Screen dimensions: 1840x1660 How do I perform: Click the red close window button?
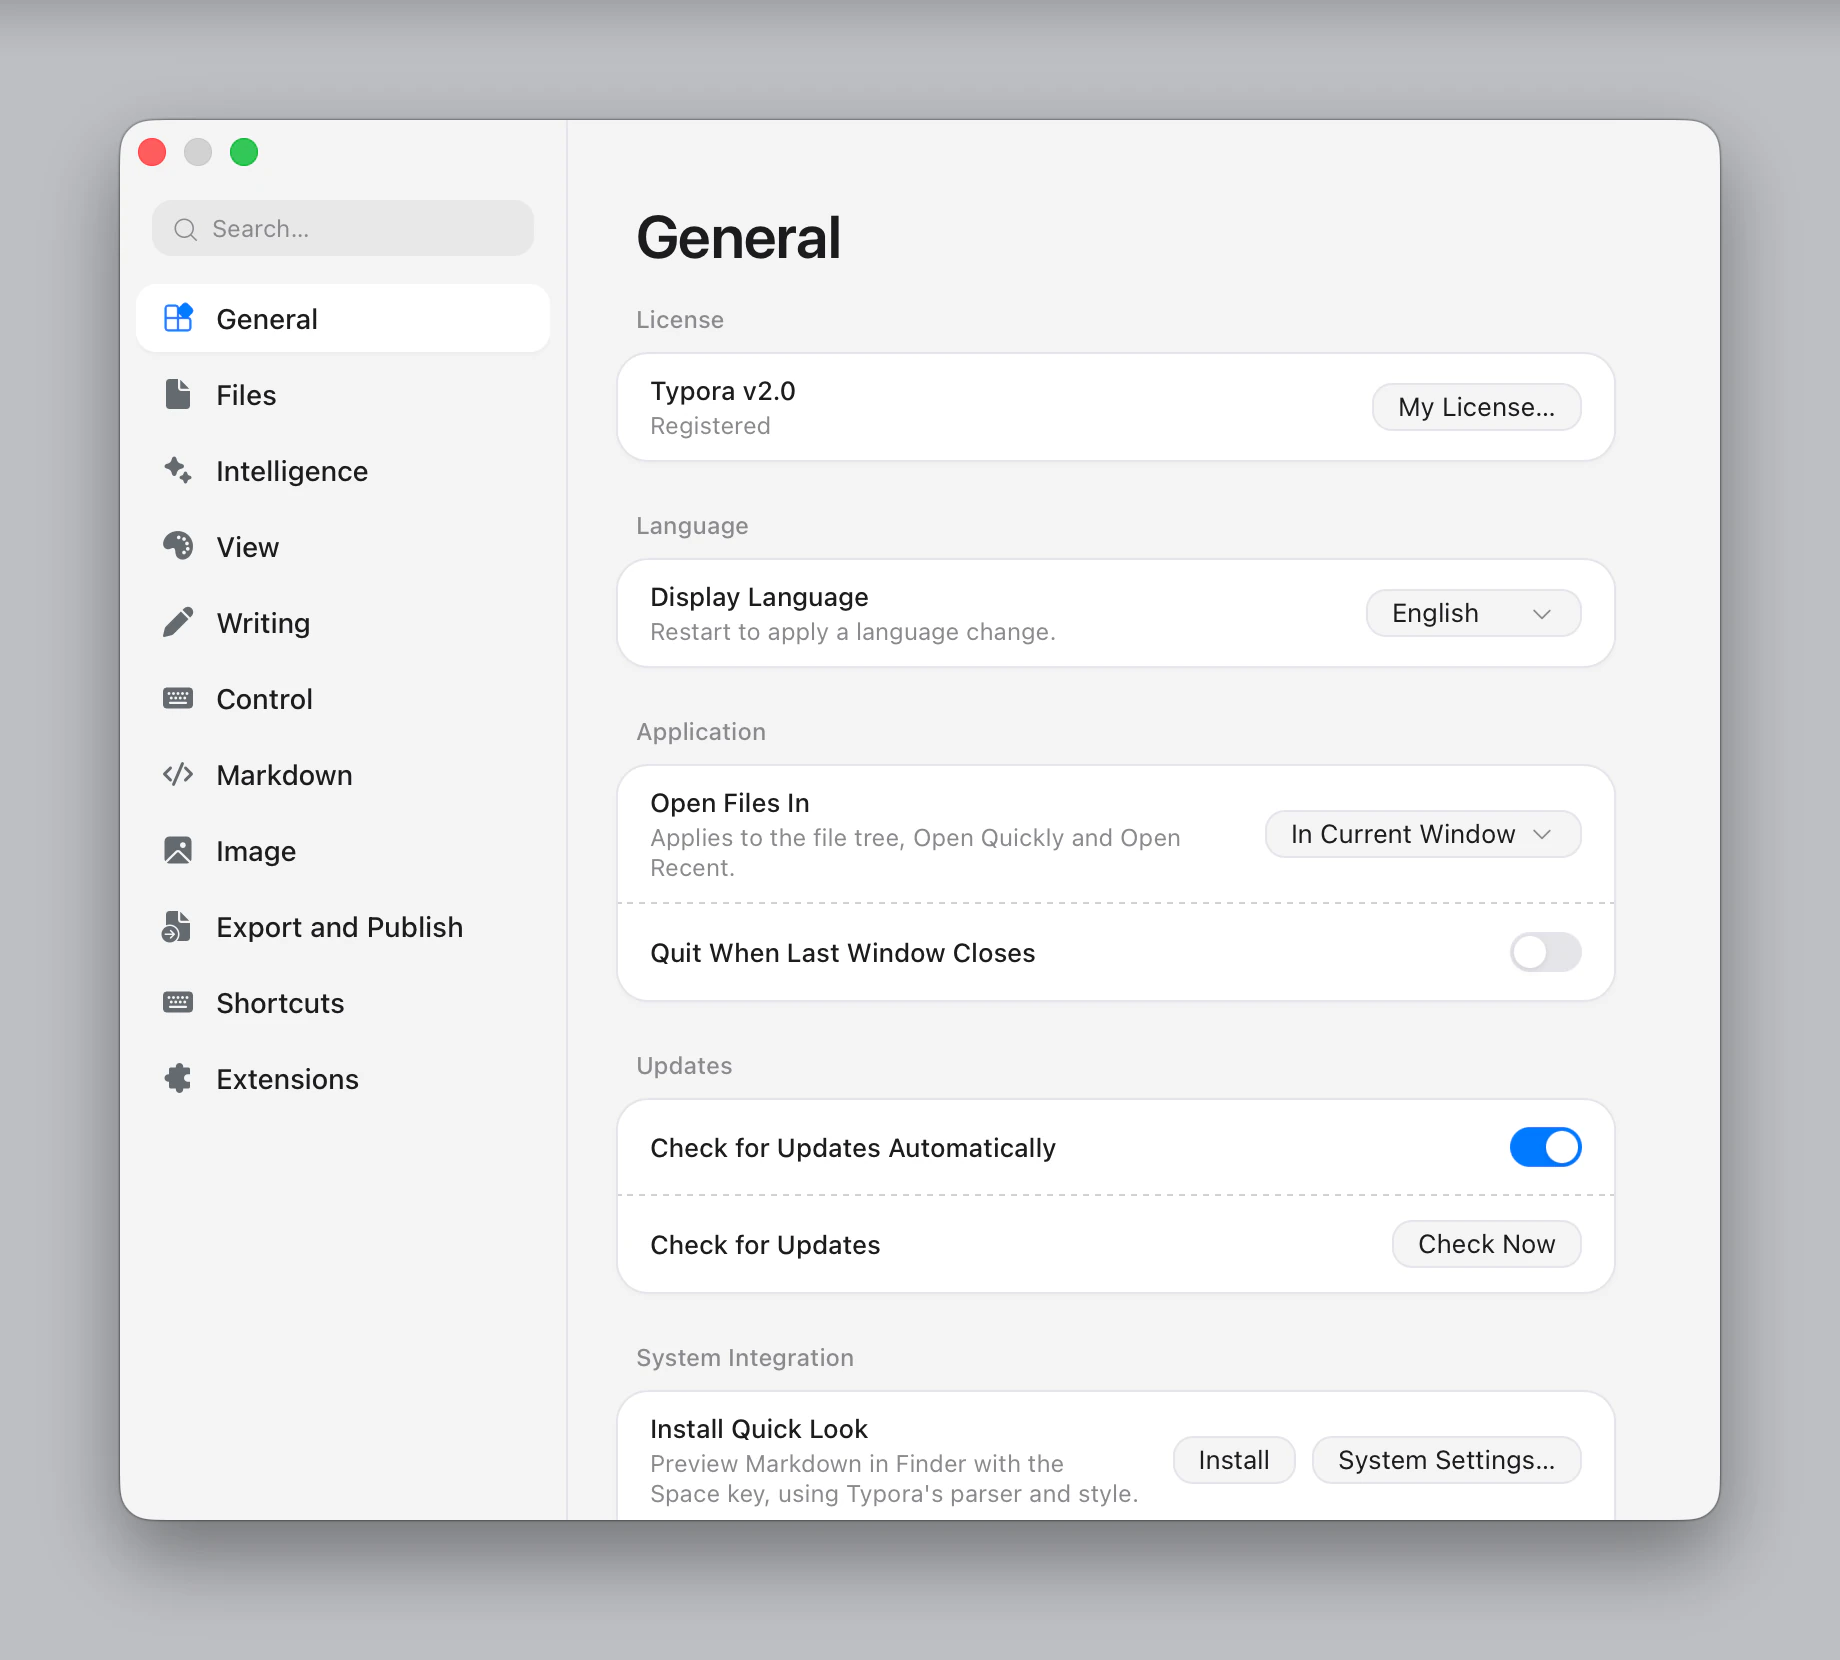click(x=152, y=152)
